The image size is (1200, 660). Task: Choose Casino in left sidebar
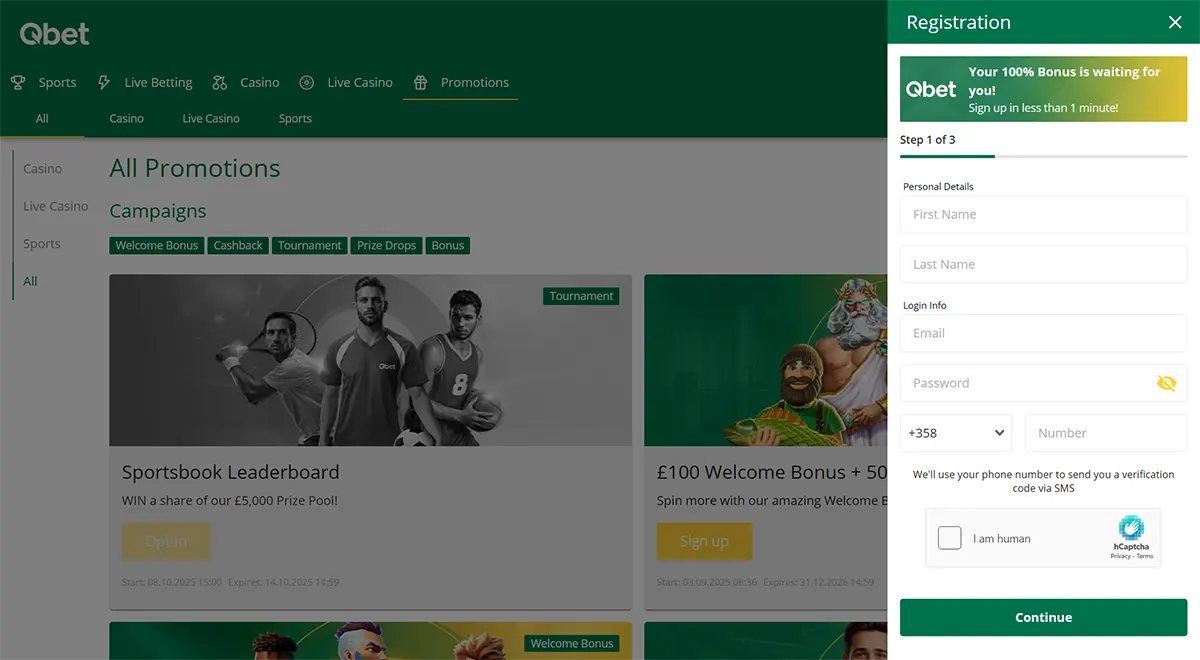click(x=43, y=169)
